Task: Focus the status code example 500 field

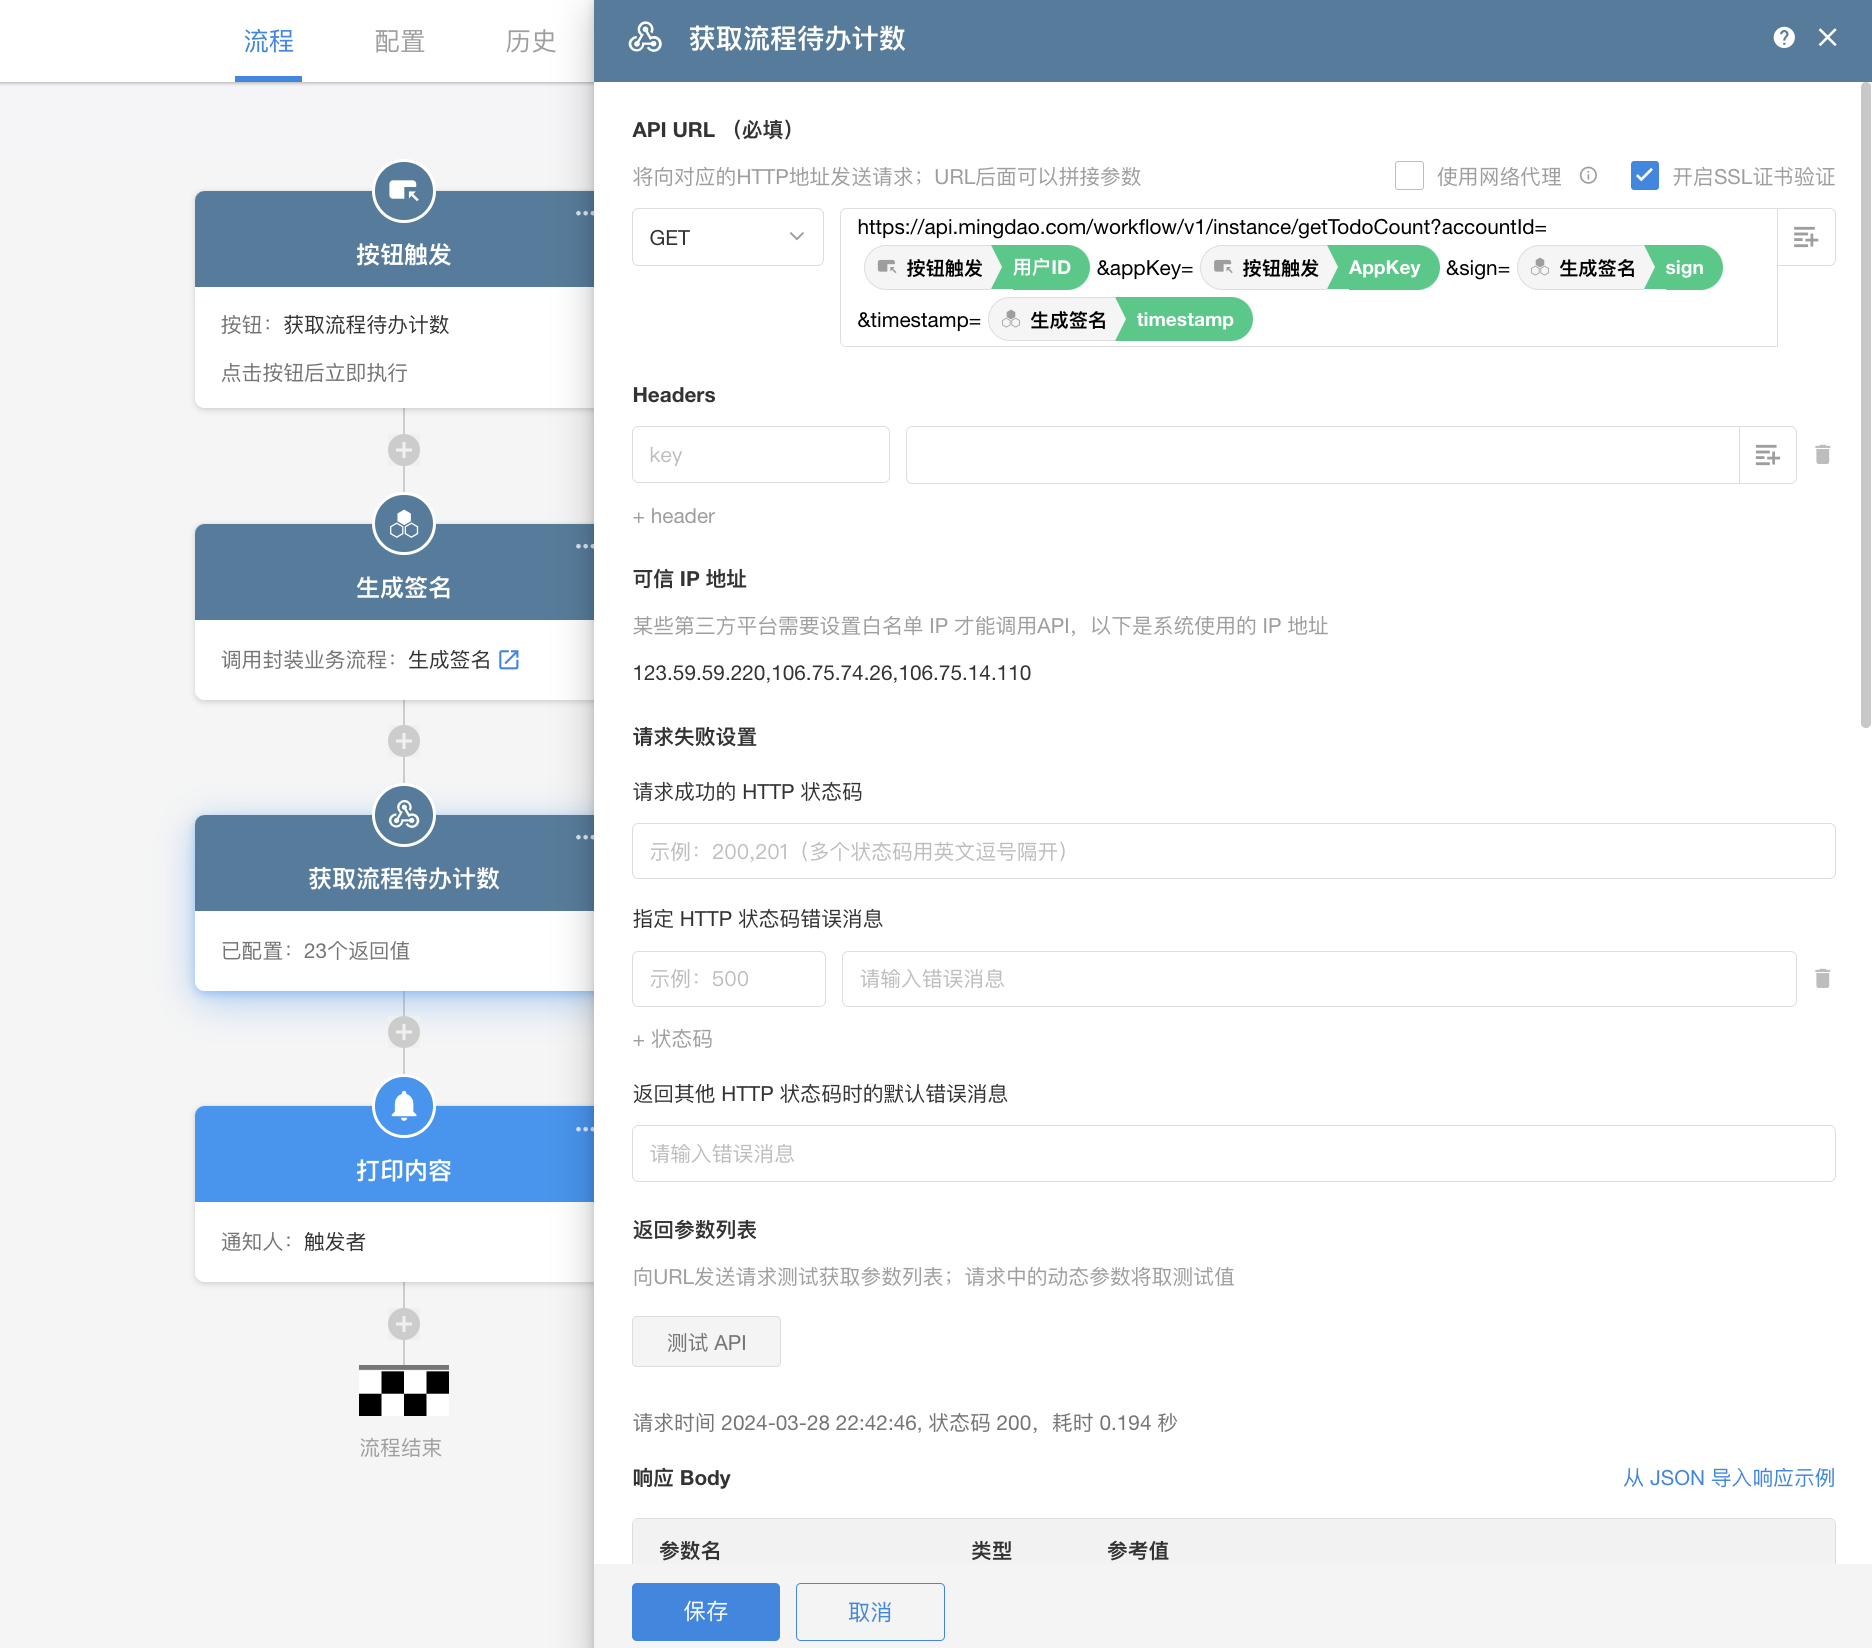Action: click(x=729, y=979)
